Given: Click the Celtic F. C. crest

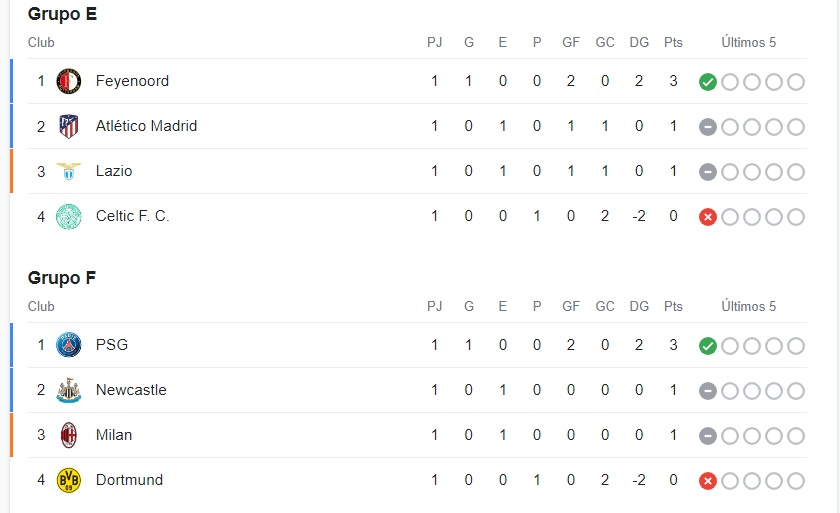Looking at the screenshot, I should pyautogui.click(x=69, y=216).
